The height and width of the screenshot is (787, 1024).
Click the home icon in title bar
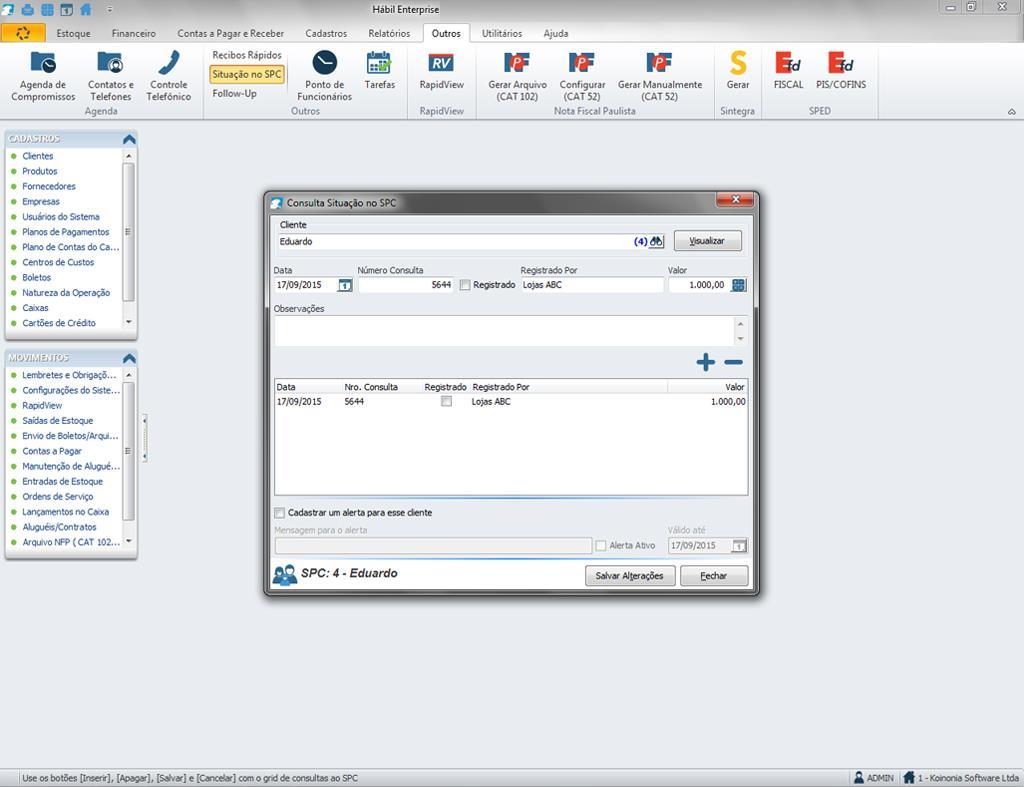pyautogui.click(x=86, y=10)
